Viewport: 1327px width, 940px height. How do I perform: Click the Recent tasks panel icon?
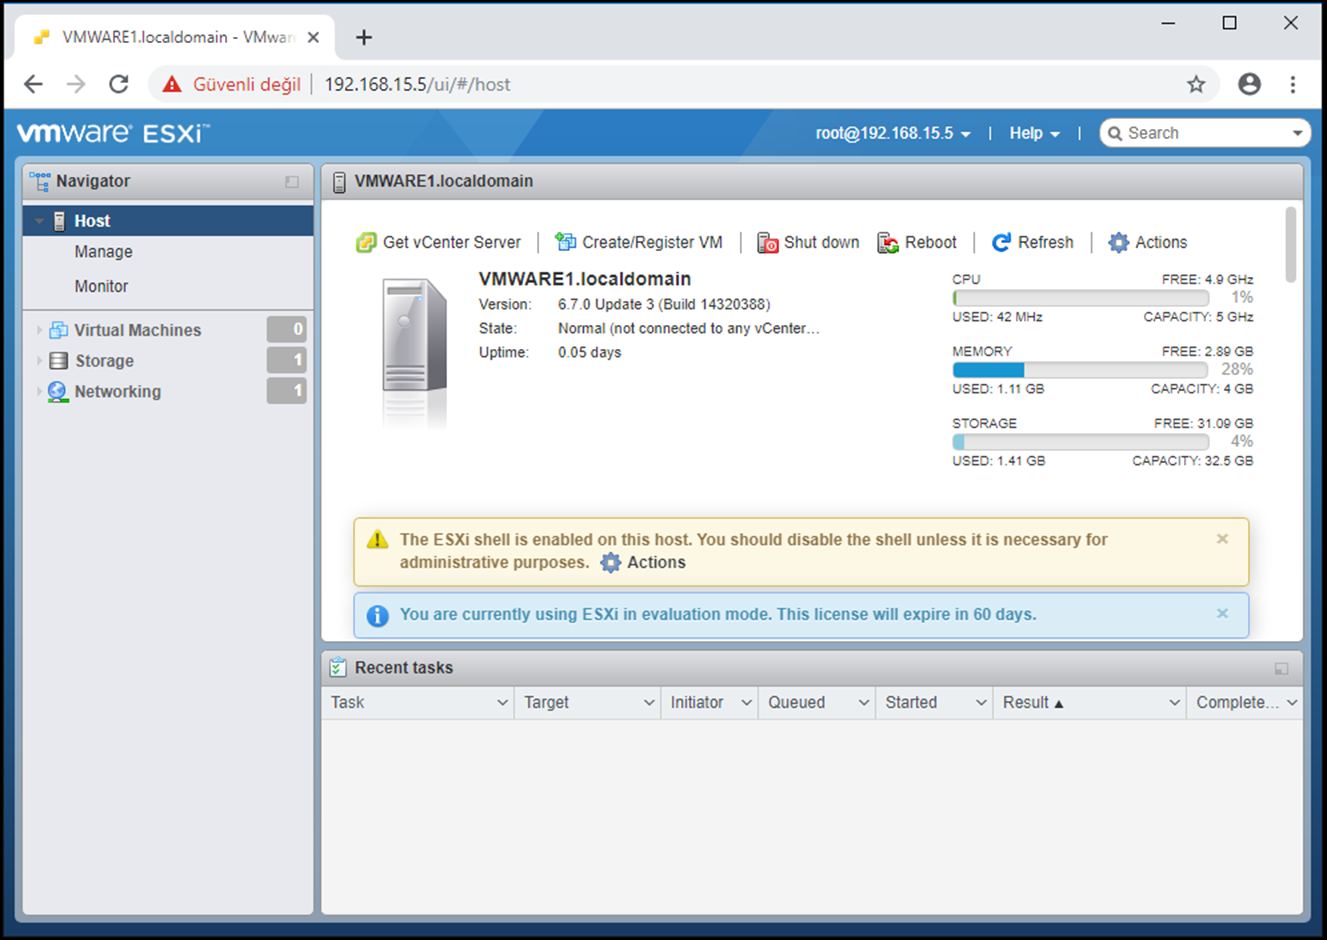click(x=338, y=667)
